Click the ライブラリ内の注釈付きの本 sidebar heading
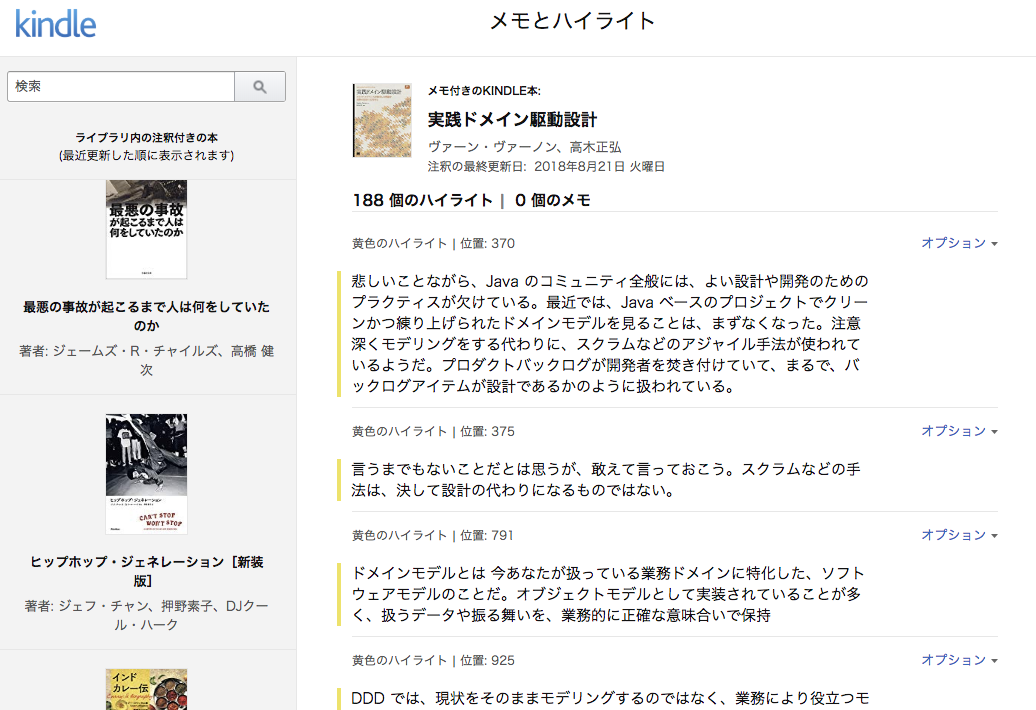The height and width of the screenshot is (710, 1036). (147, 137)
